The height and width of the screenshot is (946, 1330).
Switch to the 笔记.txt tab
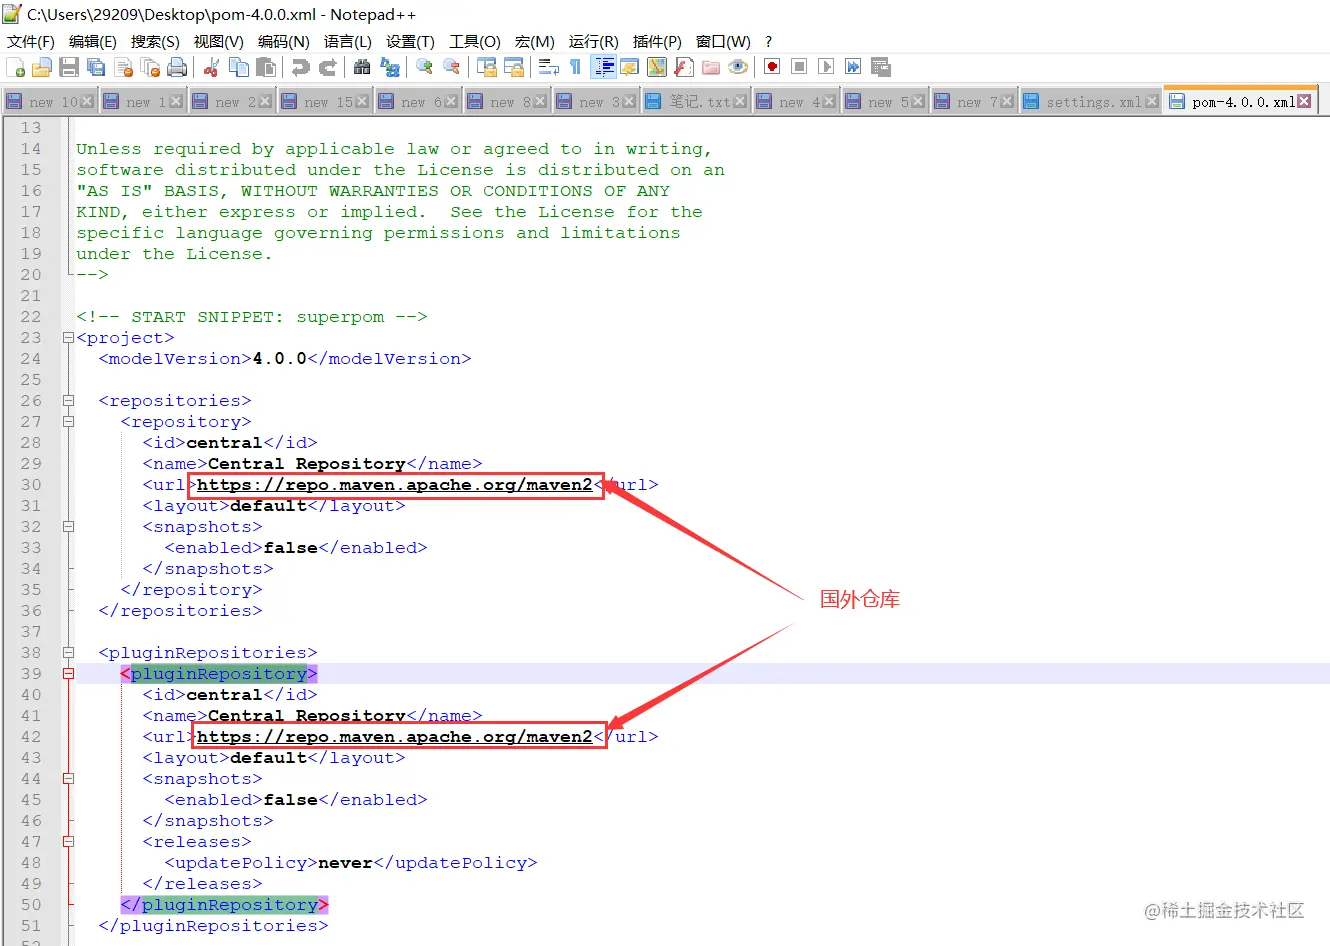click(697, 102)
